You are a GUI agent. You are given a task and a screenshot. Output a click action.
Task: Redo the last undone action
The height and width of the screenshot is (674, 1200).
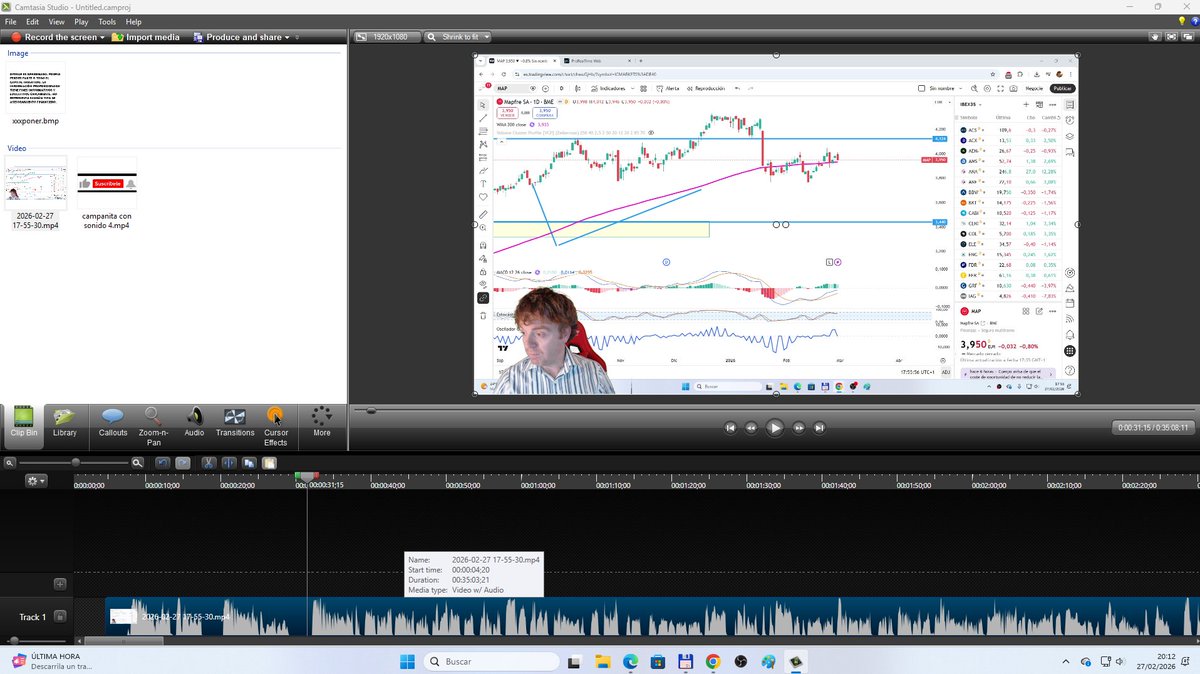(182, 463)
